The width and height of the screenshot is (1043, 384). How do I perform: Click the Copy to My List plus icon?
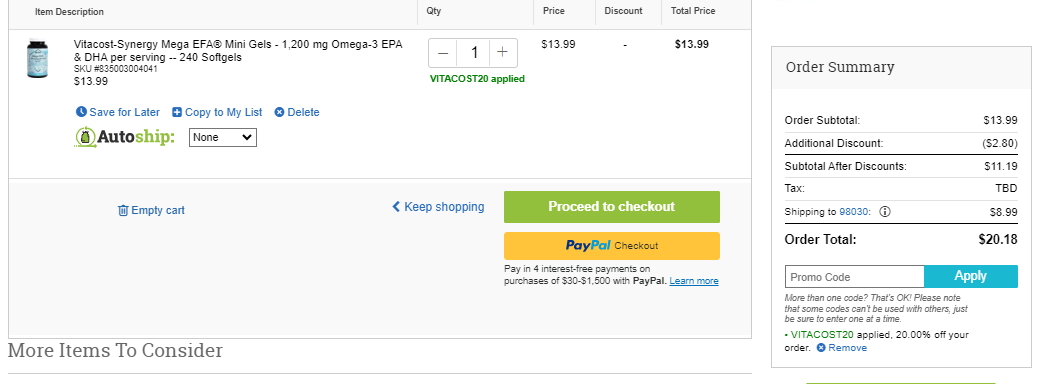(177, 112)
